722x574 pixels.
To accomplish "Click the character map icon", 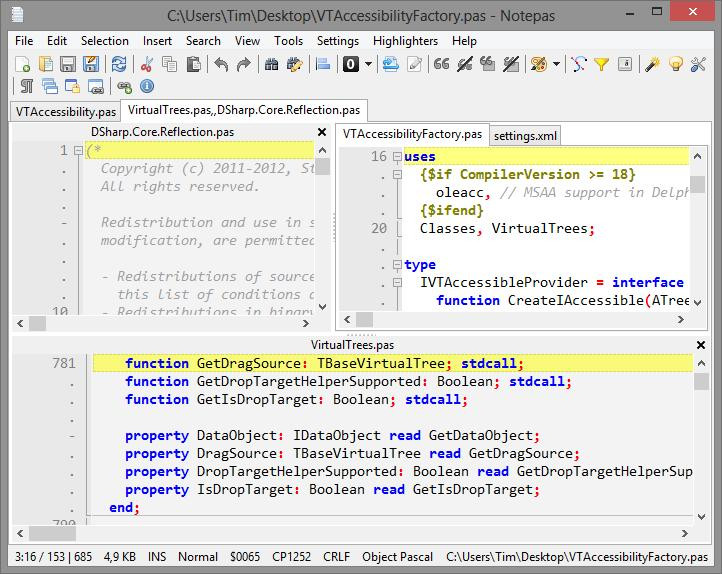I will tap(624, 64).
